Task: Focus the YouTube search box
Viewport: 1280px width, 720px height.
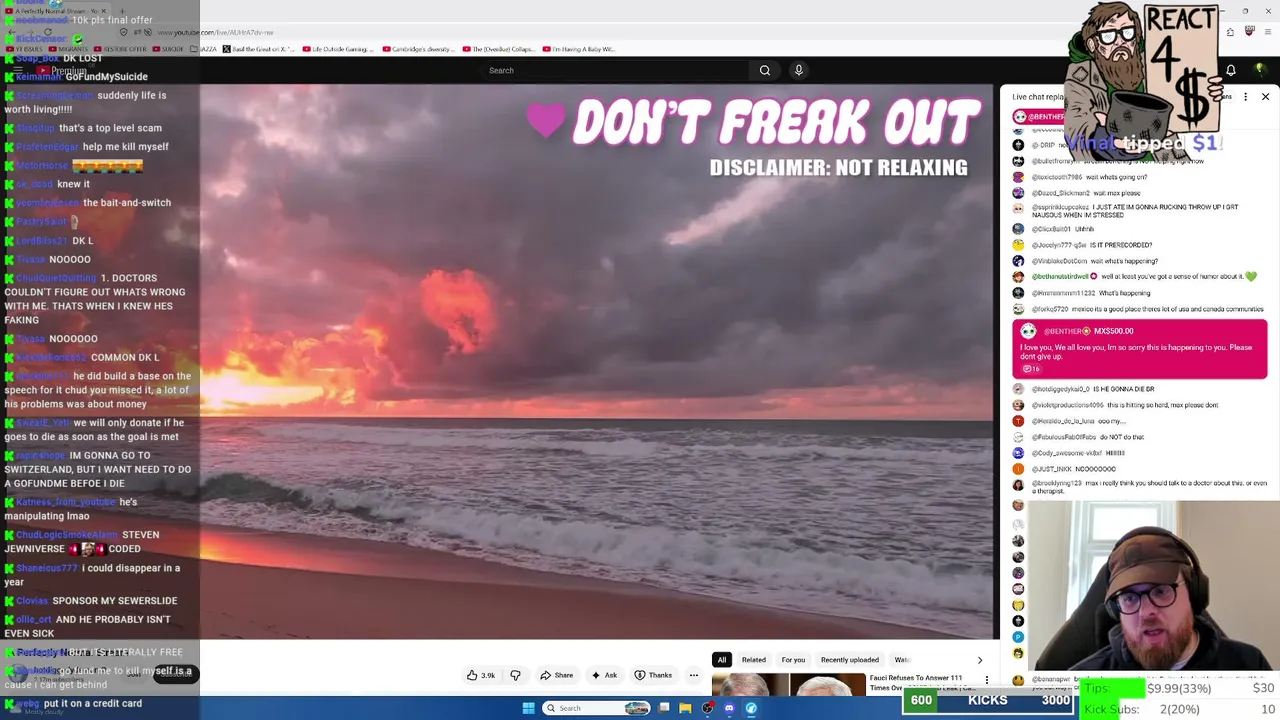Action: click(615, 70)
